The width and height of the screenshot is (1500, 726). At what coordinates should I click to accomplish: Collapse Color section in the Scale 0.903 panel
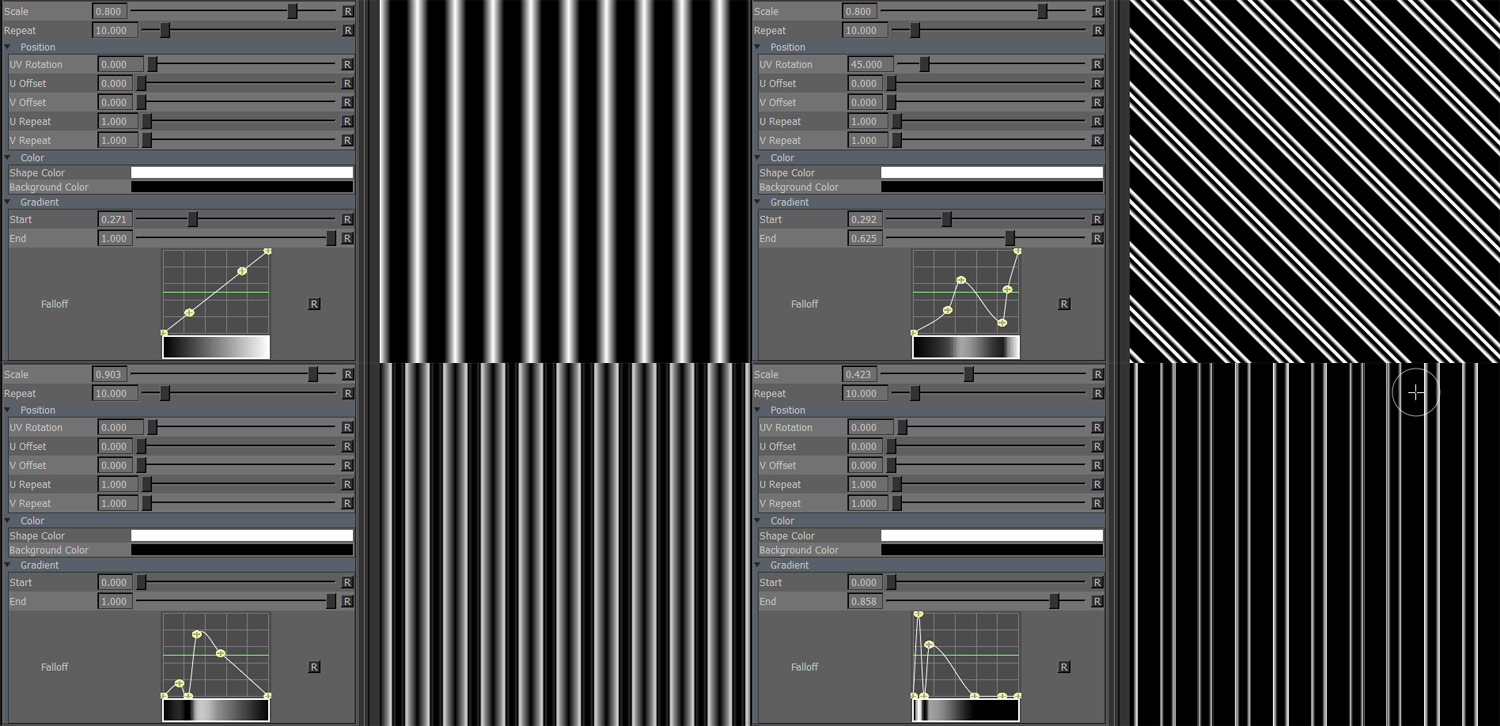[9, 520]
